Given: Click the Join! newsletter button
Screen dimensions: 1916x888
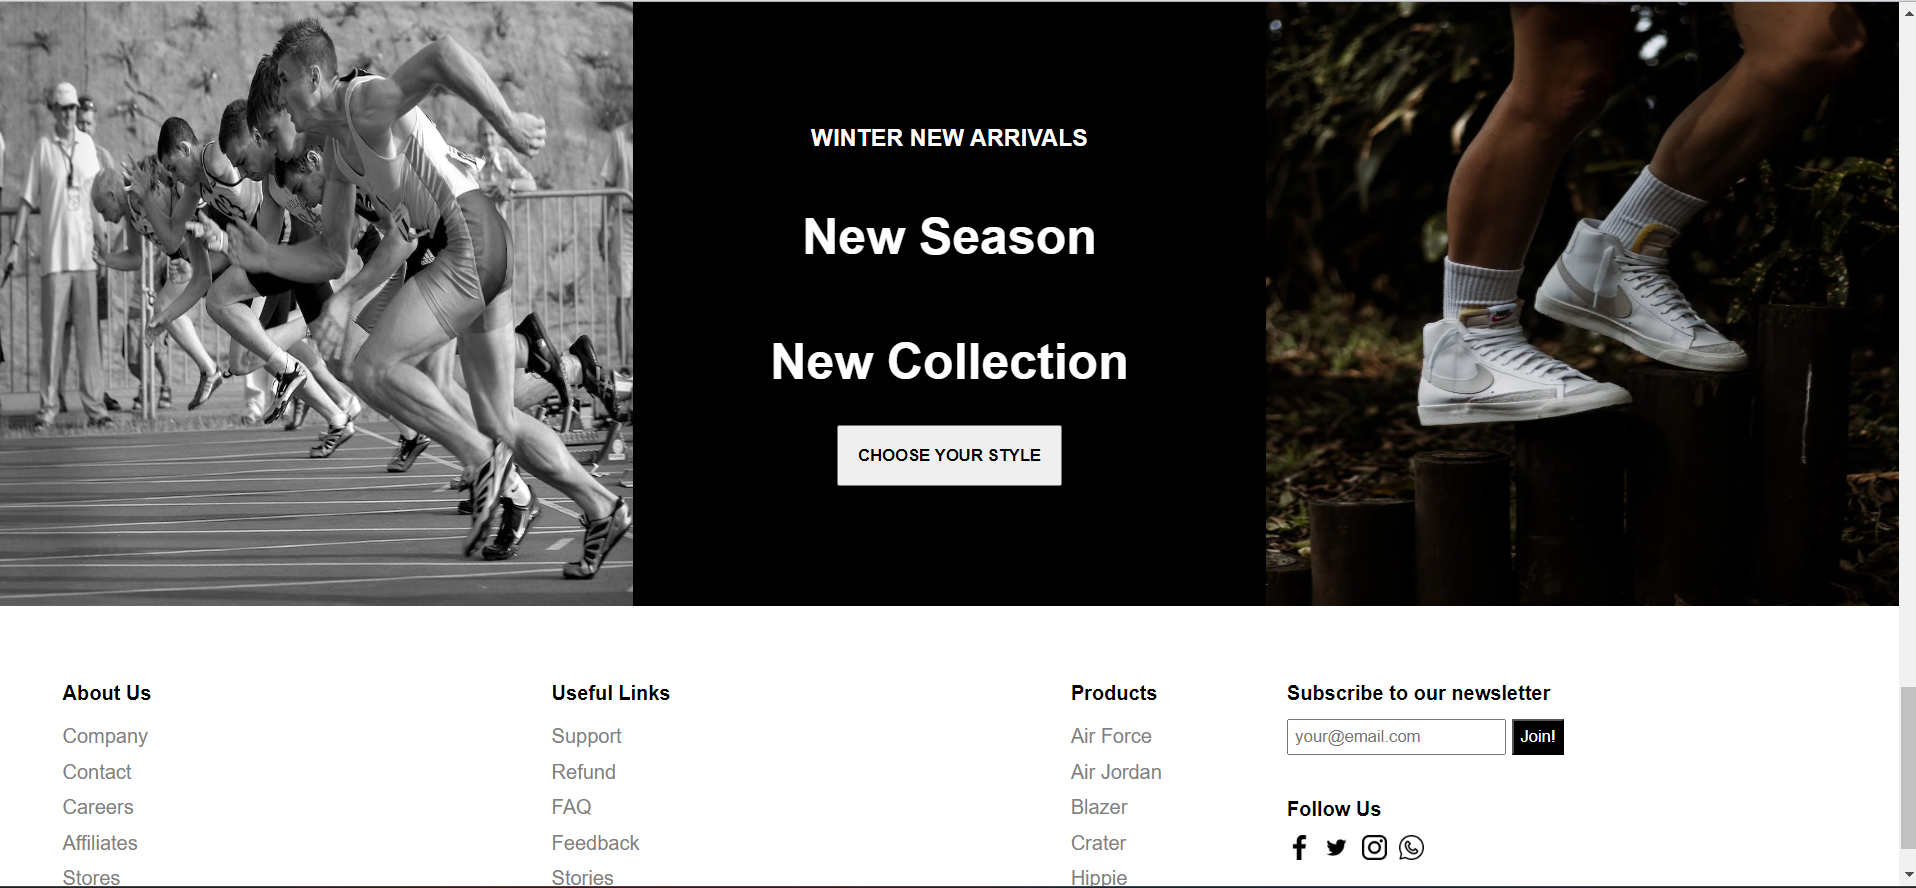Looking at the screenshot, I should pos(1537,737).
